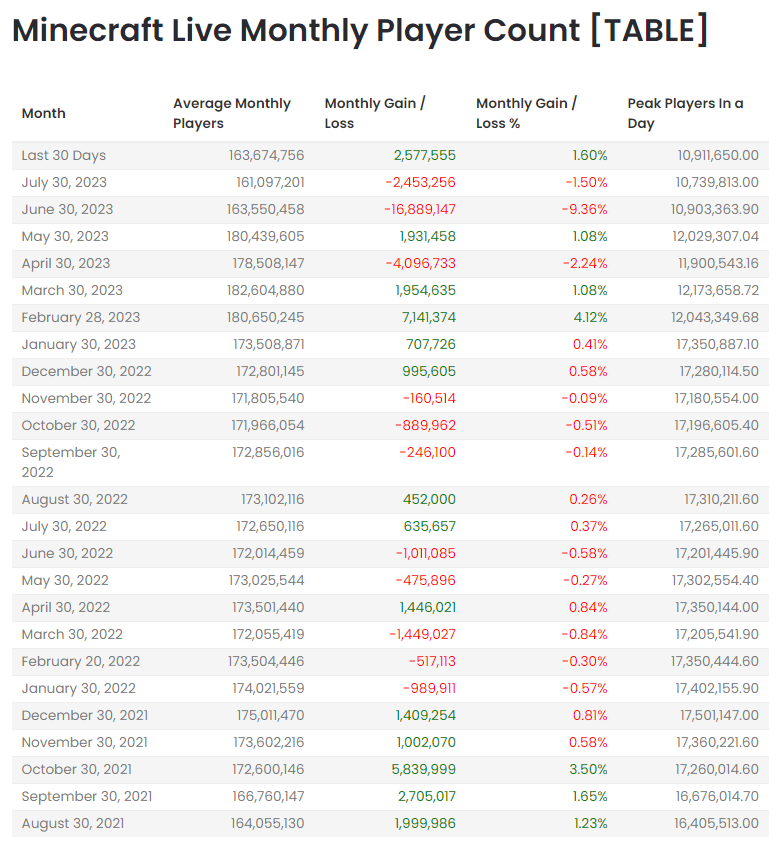Screen dimensions: 780x850
Task: Click the 3.50% percentage in October 2021 row
Action: pos(589,769)
